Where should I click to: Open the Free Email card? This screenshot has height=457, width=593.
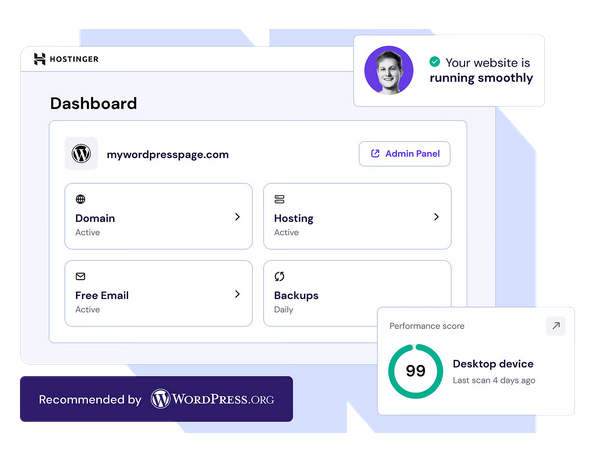pyautogui.click(x=158, y=293)
